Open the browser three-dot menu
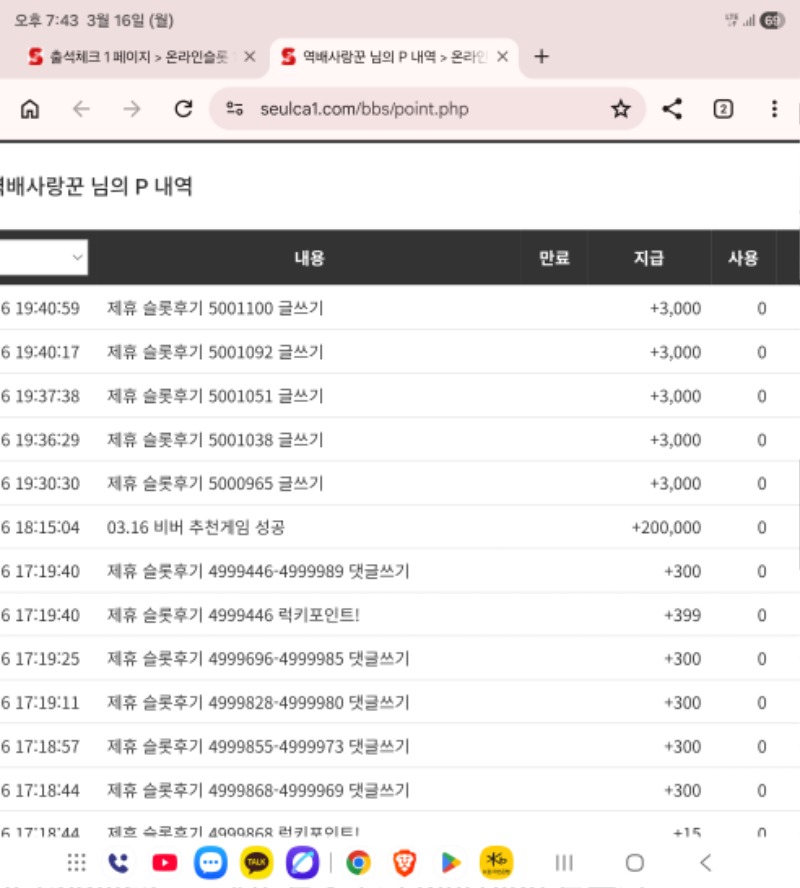Screen dimensions: 800x888 pos(774,109)
